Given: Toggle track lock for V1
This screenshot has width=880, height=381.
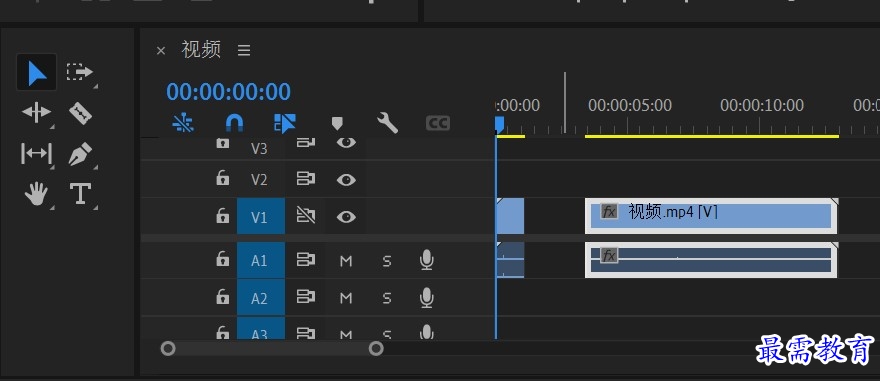Looking at the screenshot, I should pos(223,216).
